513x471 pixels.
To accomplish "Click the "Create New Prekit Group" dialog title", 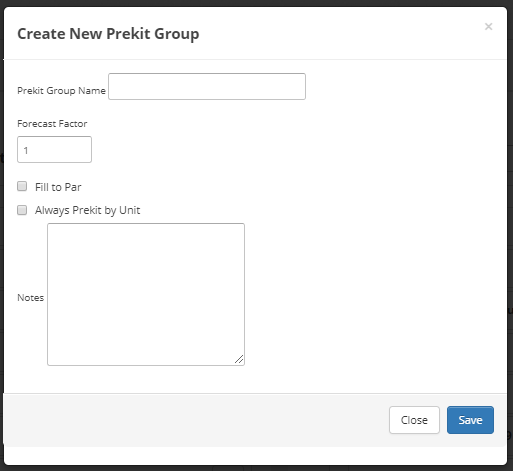I will pyautogui.click(x=108, y=34).
